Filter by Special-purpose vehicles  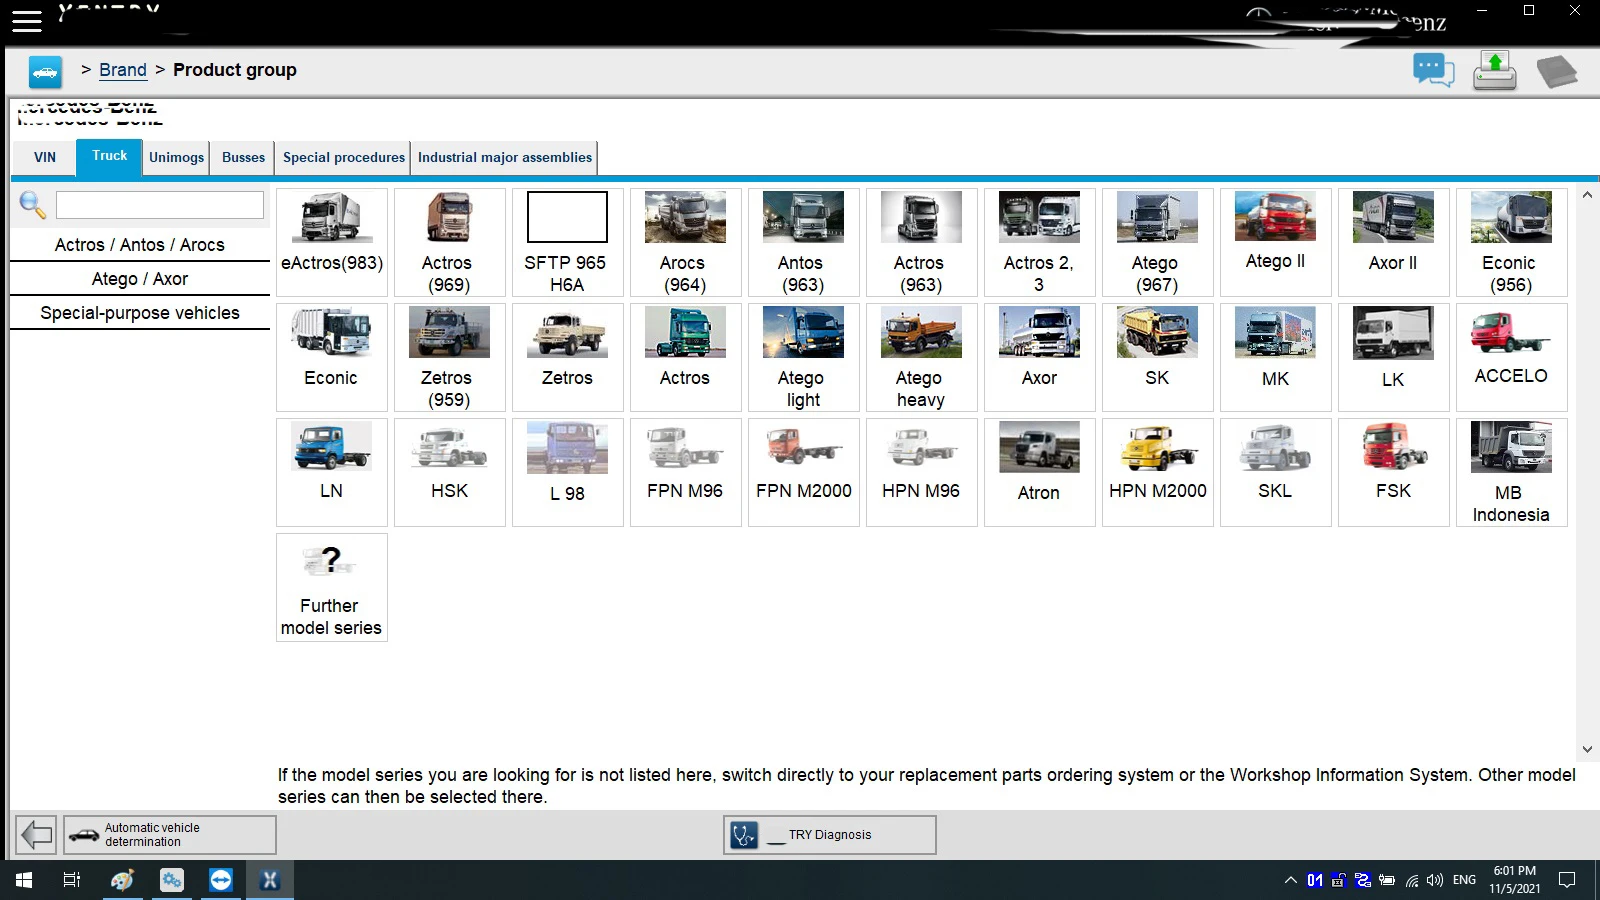coord(140,313)
